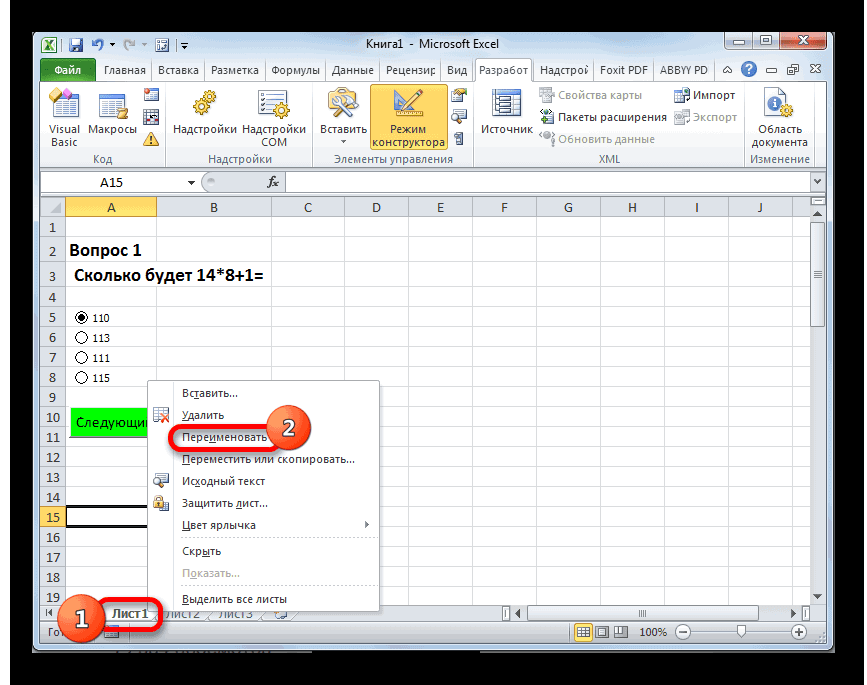
Task: Switch to the Home (Главная) tab
Action: 125,70
